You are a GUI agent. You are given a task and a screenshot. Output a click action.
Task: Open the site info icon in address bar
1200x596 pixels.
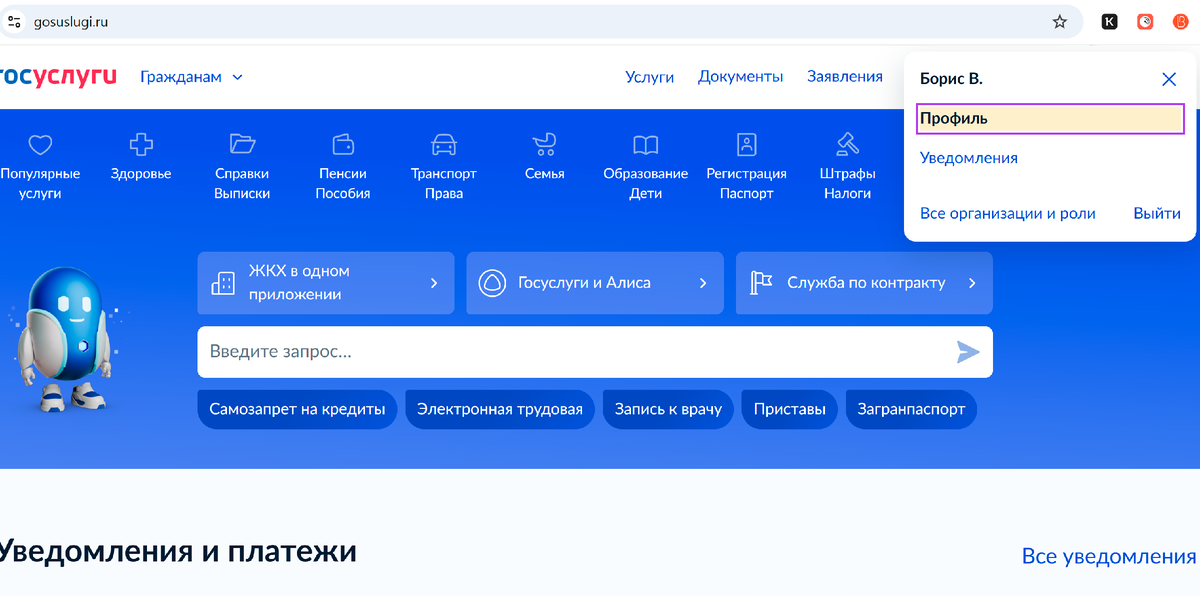[15, 21]
